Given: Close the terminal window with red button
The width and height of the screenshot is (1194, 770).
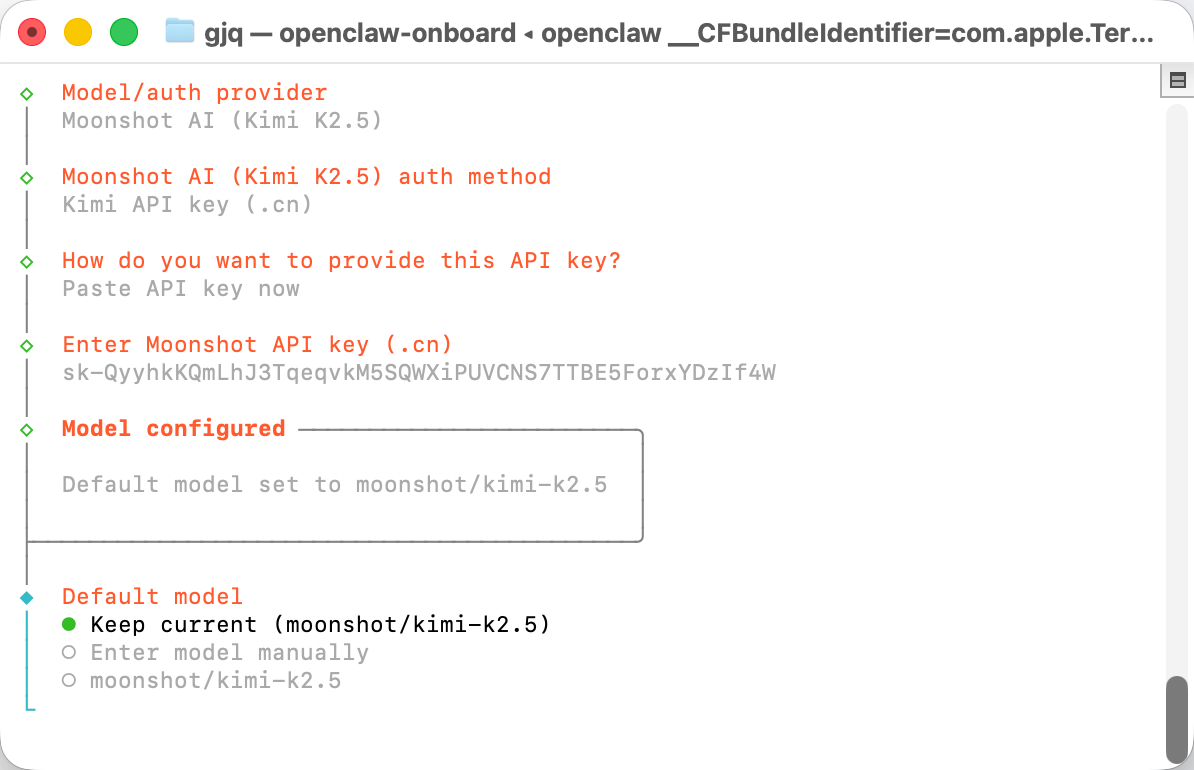Looking at the screenshot, I should (33, 32).
